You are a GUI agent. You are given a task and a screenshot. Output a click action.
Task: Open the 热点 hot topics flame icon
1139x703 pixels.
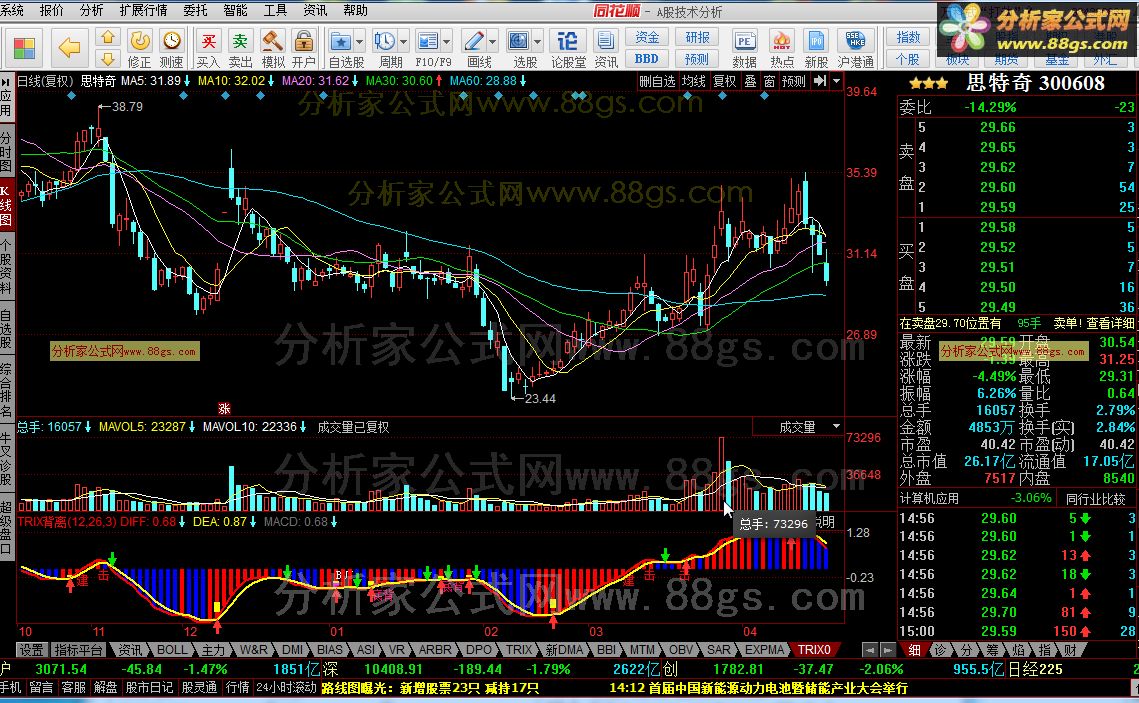(782, 48)
